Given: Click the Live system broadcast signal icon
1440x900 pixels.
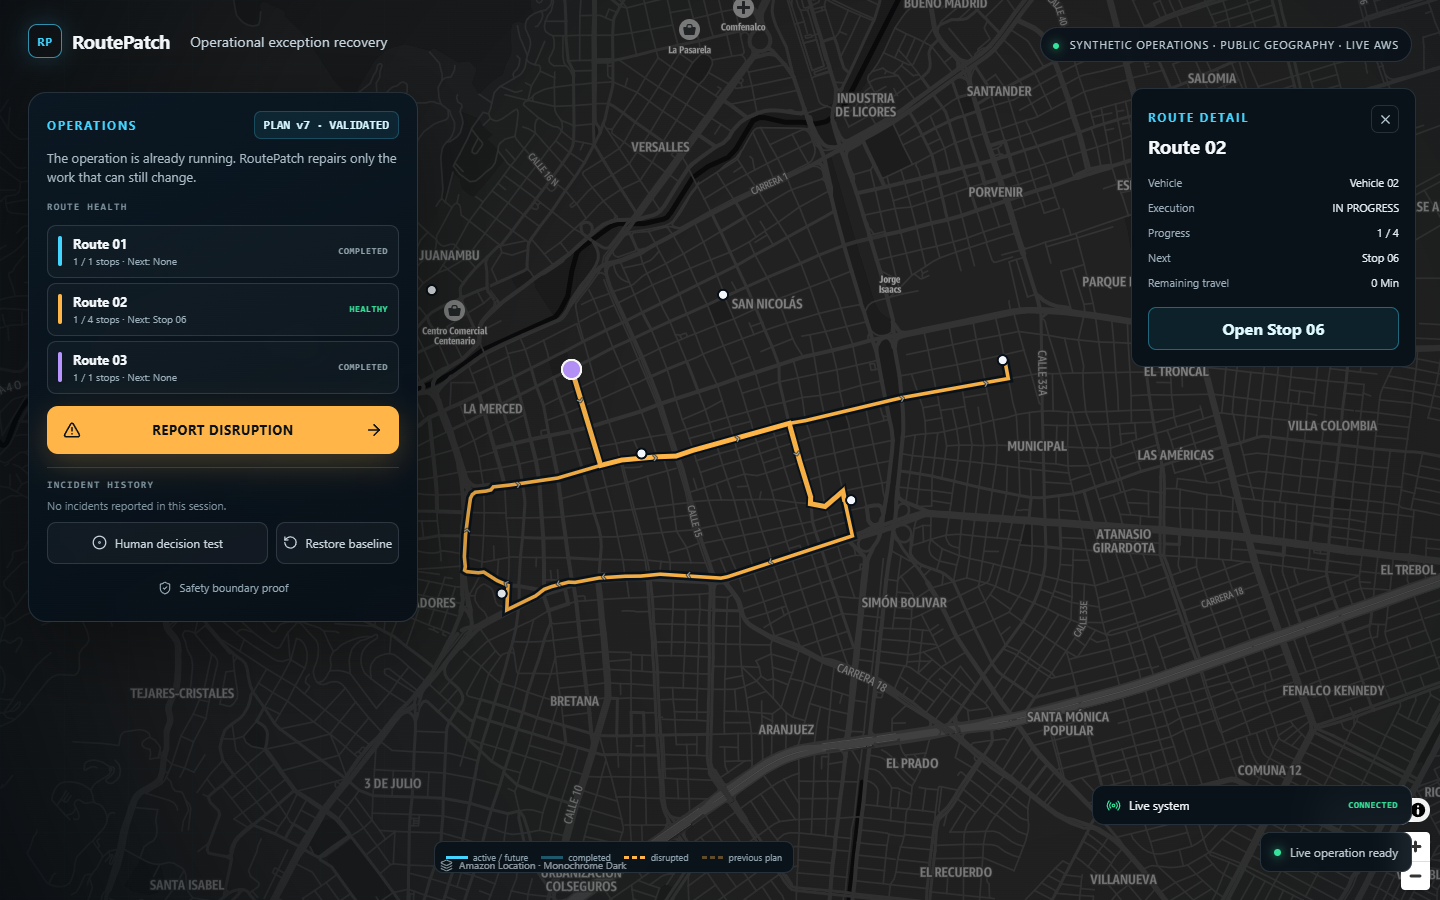Looking at the screenshot, I should pos(1113,806).
